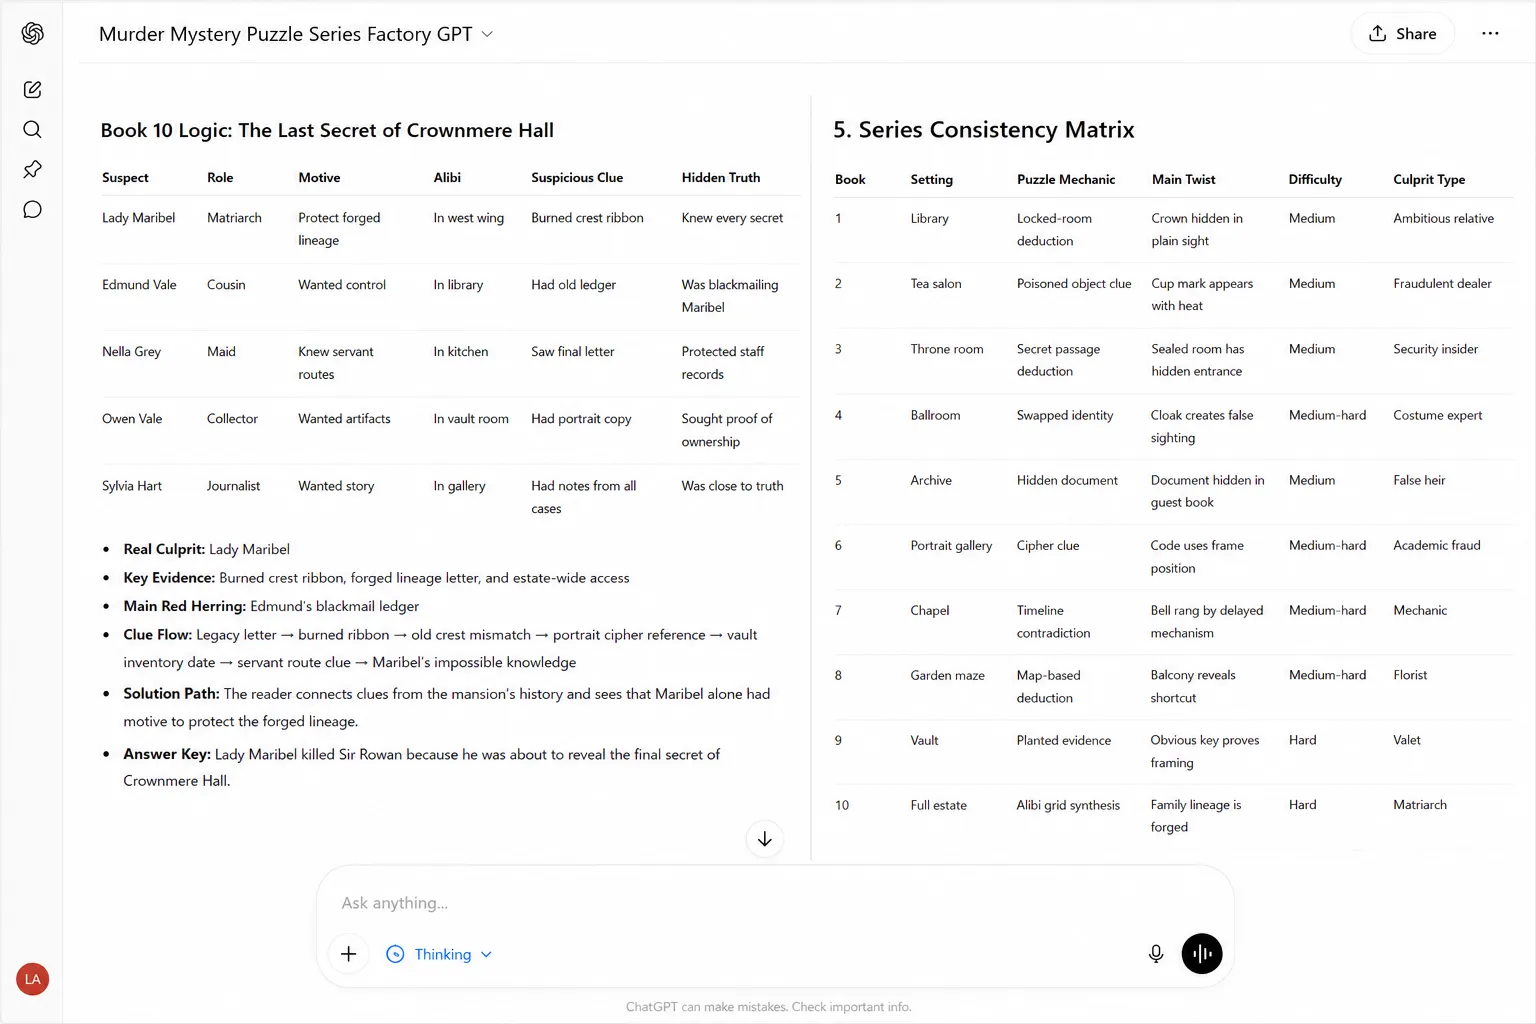Select the Lady Maribel suspect row
Image resolution: width=1536 pixels, height=1024 pixels.
[x=450, y=229]
